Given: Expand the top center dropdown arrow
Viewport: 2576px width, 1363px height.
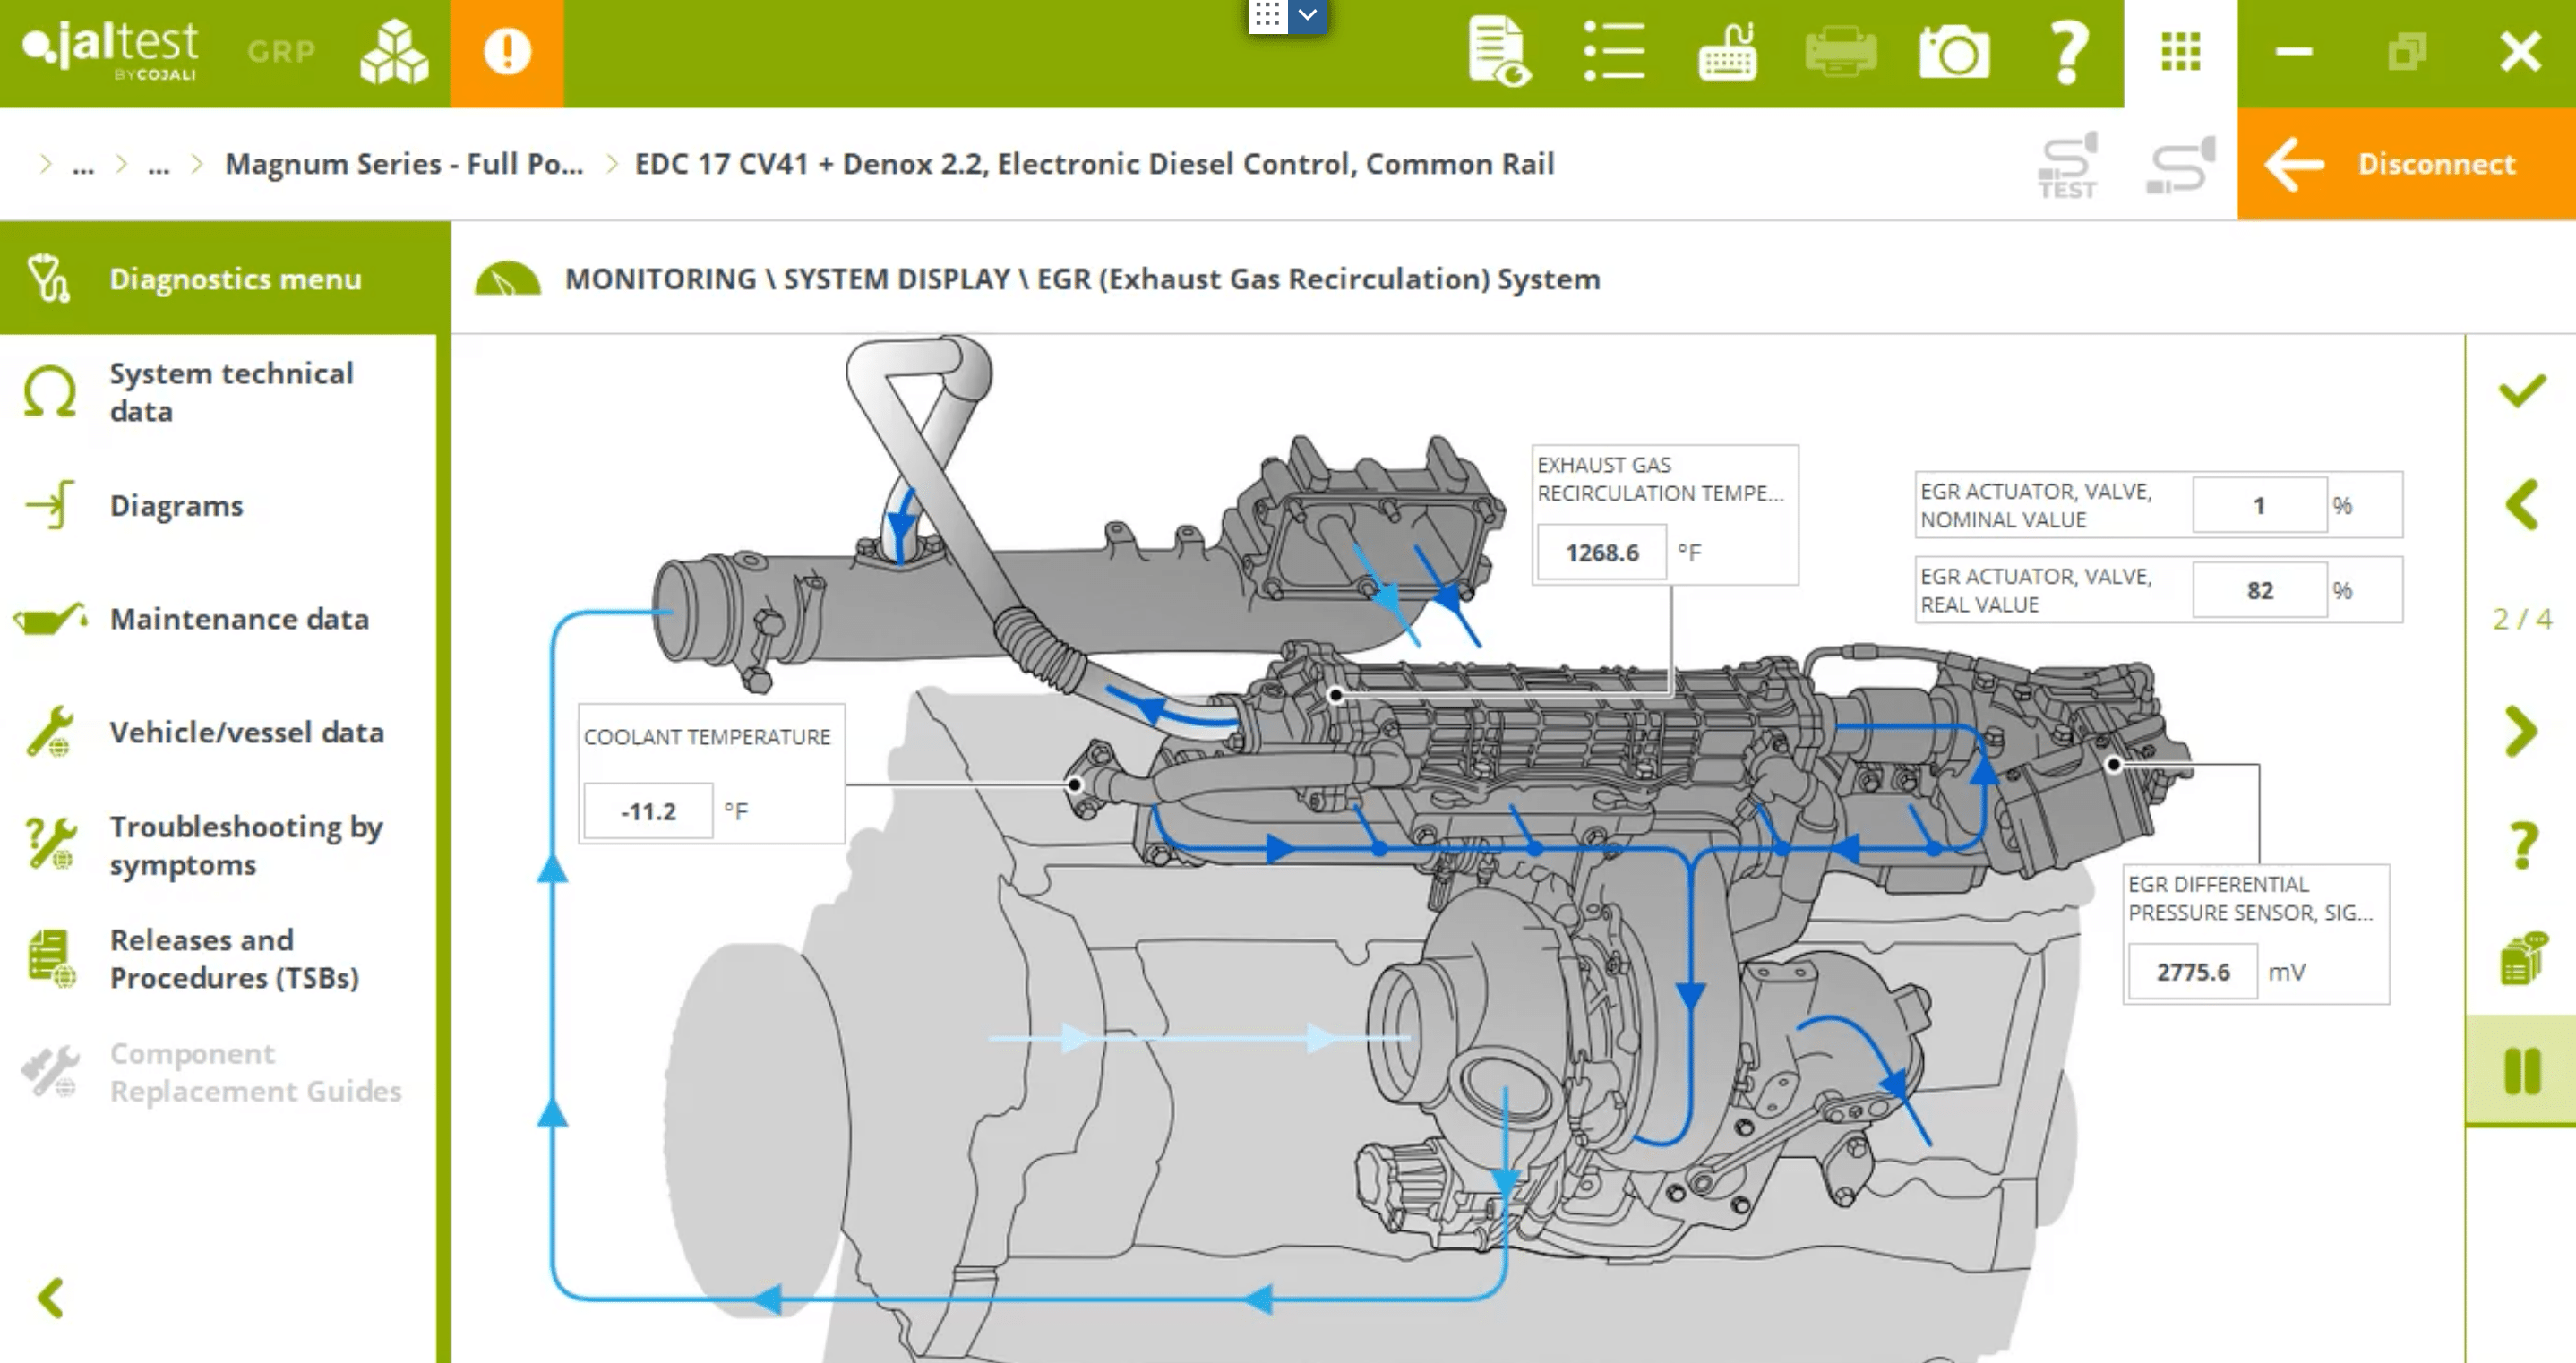Looking at the screenshot, I should tap(1307, 16).
